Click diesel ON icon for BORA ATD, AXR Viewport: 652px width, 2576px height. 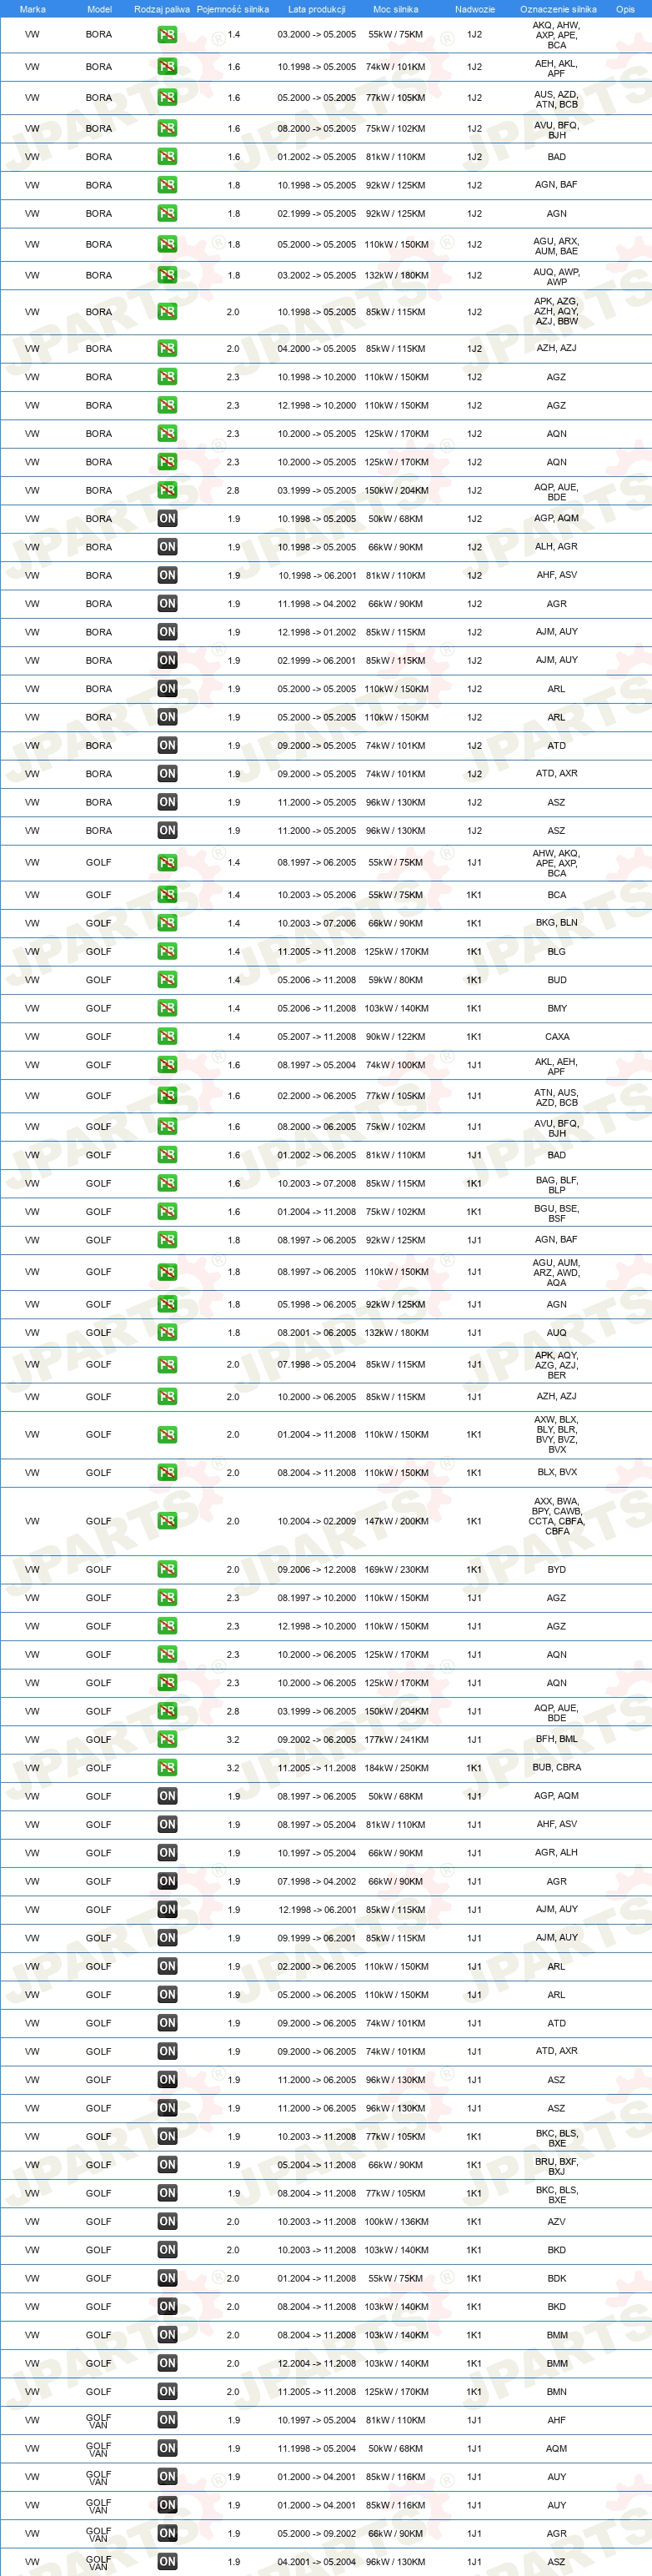167,773
